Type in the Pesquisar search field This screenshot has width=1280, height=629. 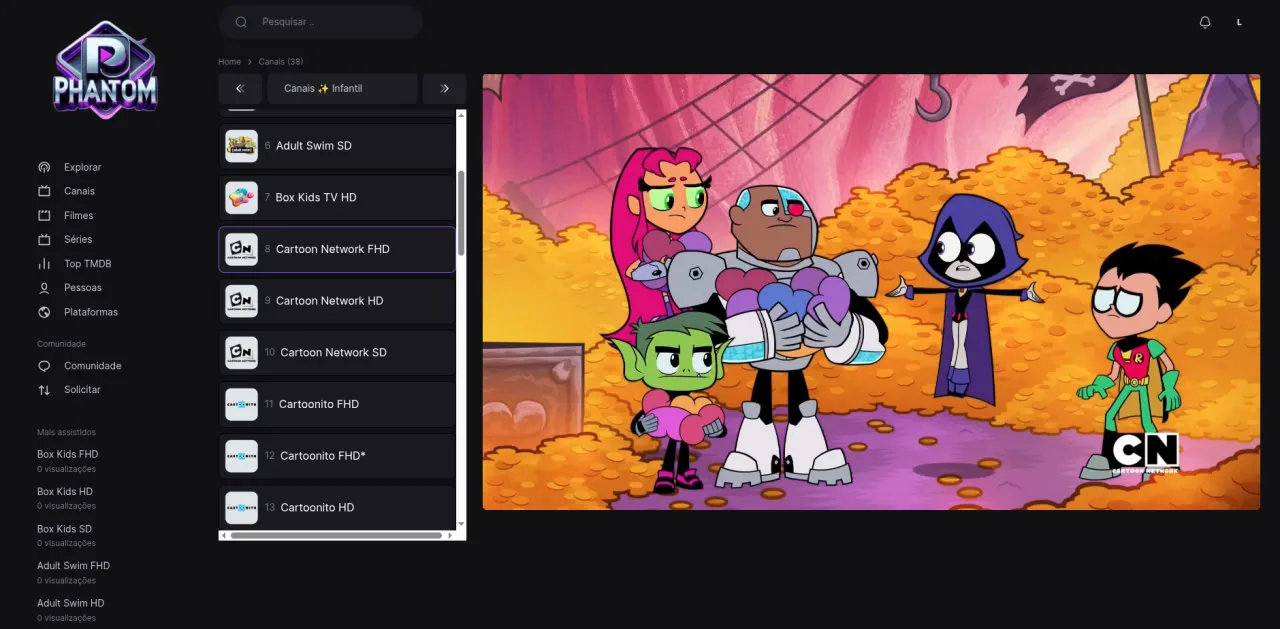point(335,22)
